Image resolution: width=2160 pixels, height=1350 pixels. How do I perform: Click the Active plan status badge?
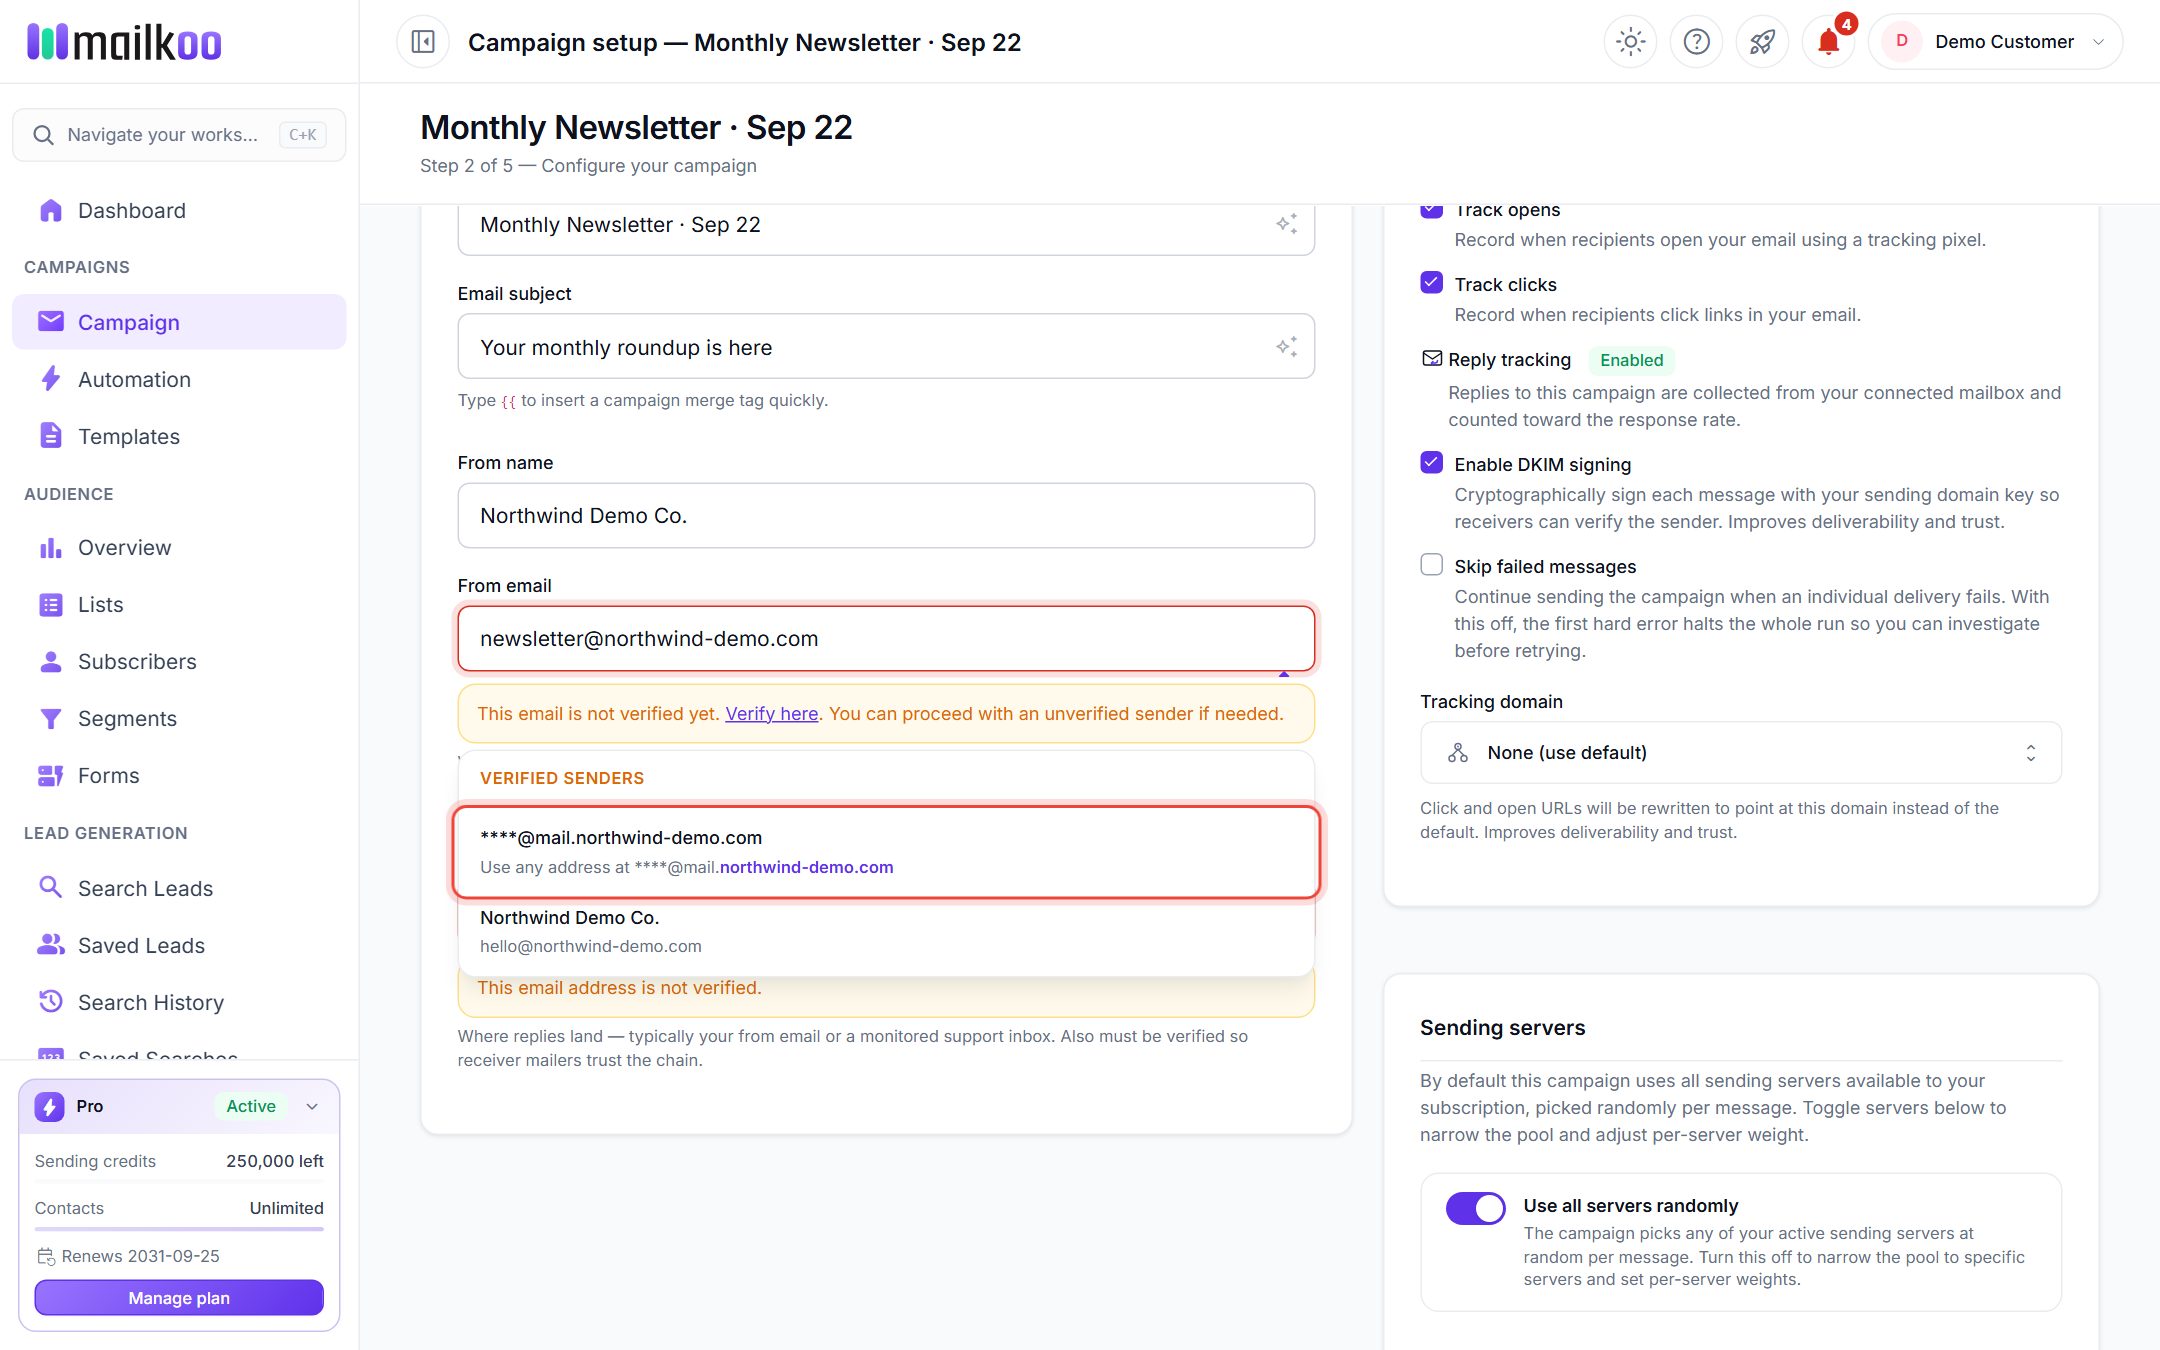coord(251,1106)
